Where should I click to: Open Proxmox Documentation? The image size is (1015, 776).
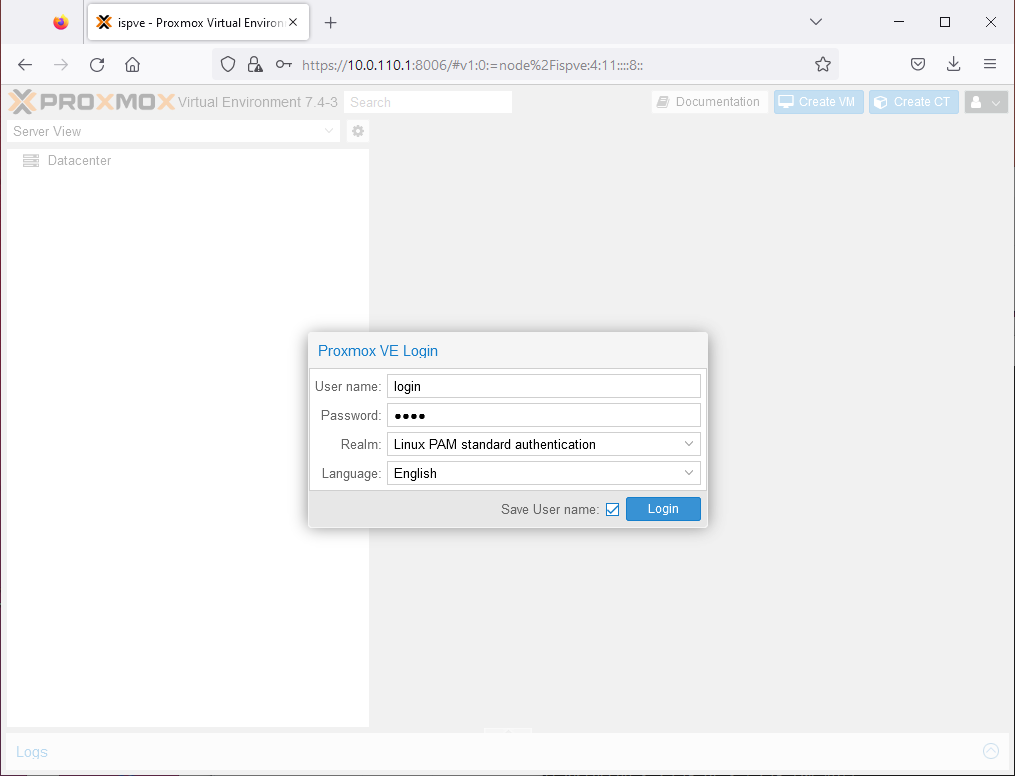click(x=709, y=102)
